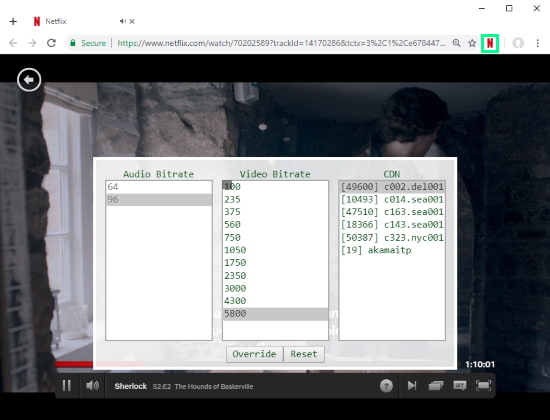Select video bitrate 235

[x=275, y=199]
